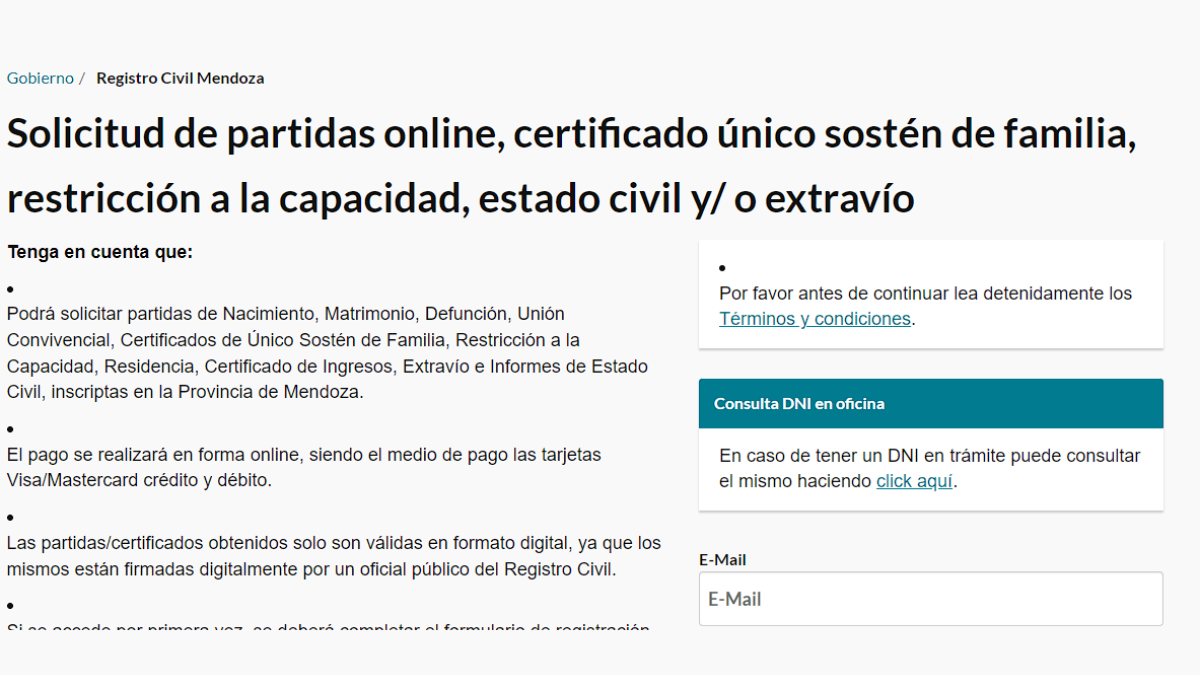Viewport: 1200px width, 675px height.
Task: Open the Gobierno breadcrumb link
Action: tap(40, 77)
